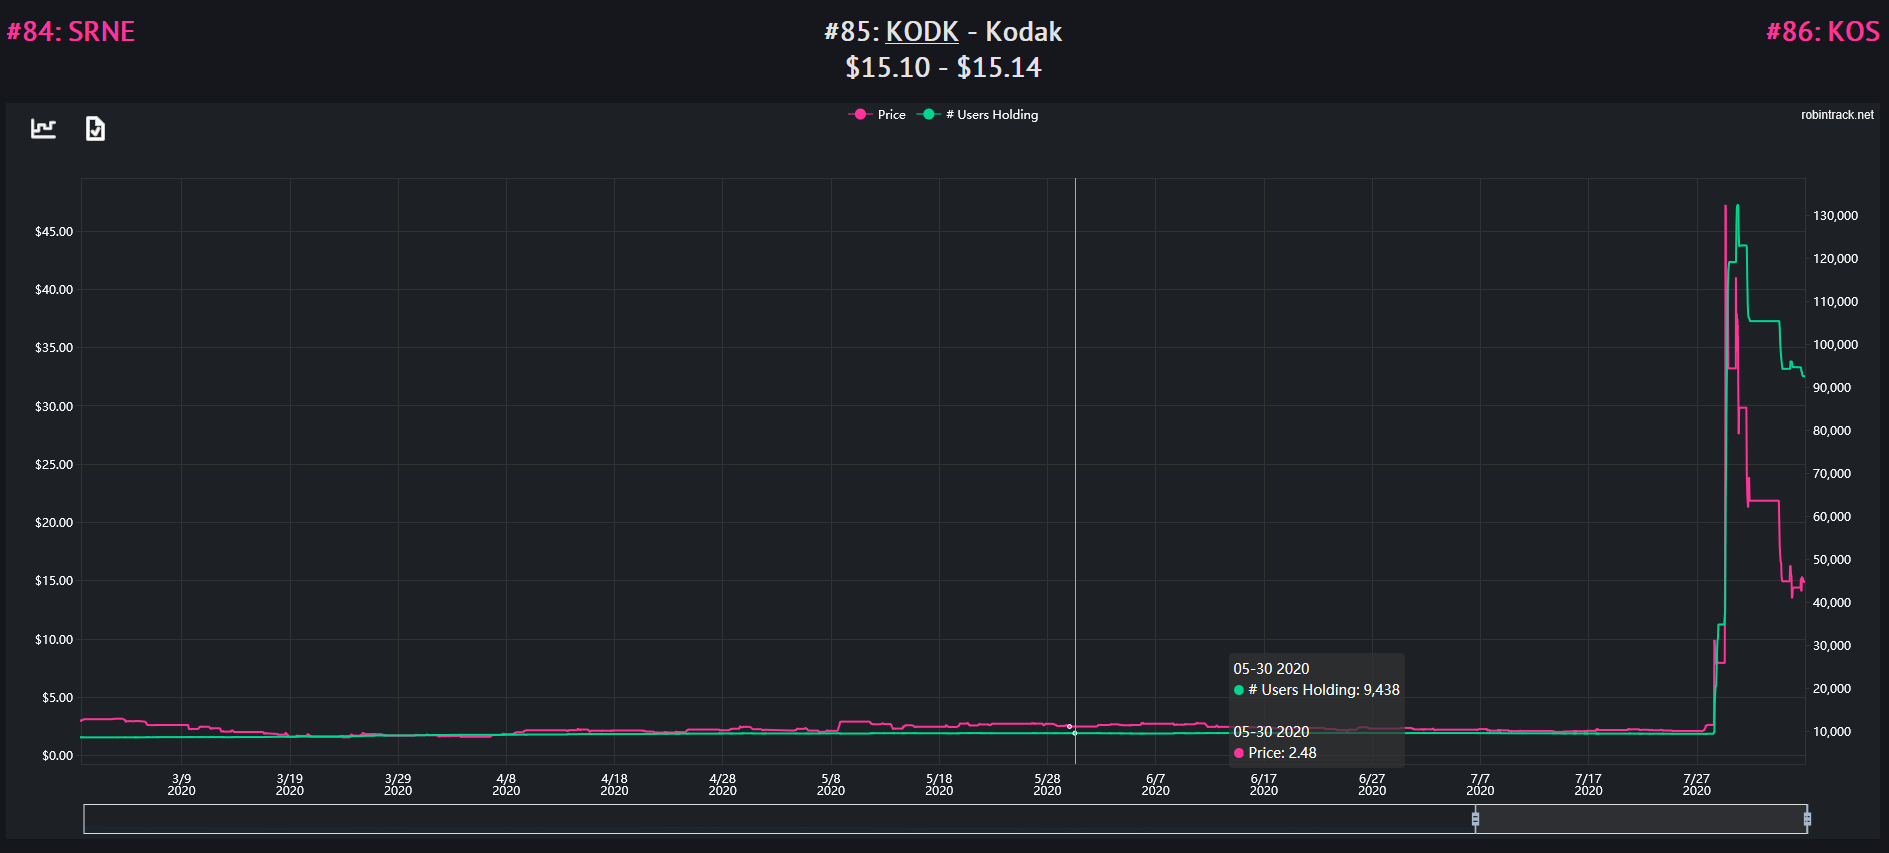Click the file download icon
Image resolution: width=1889 pixels, height=853 pixels.
(95, 128)
